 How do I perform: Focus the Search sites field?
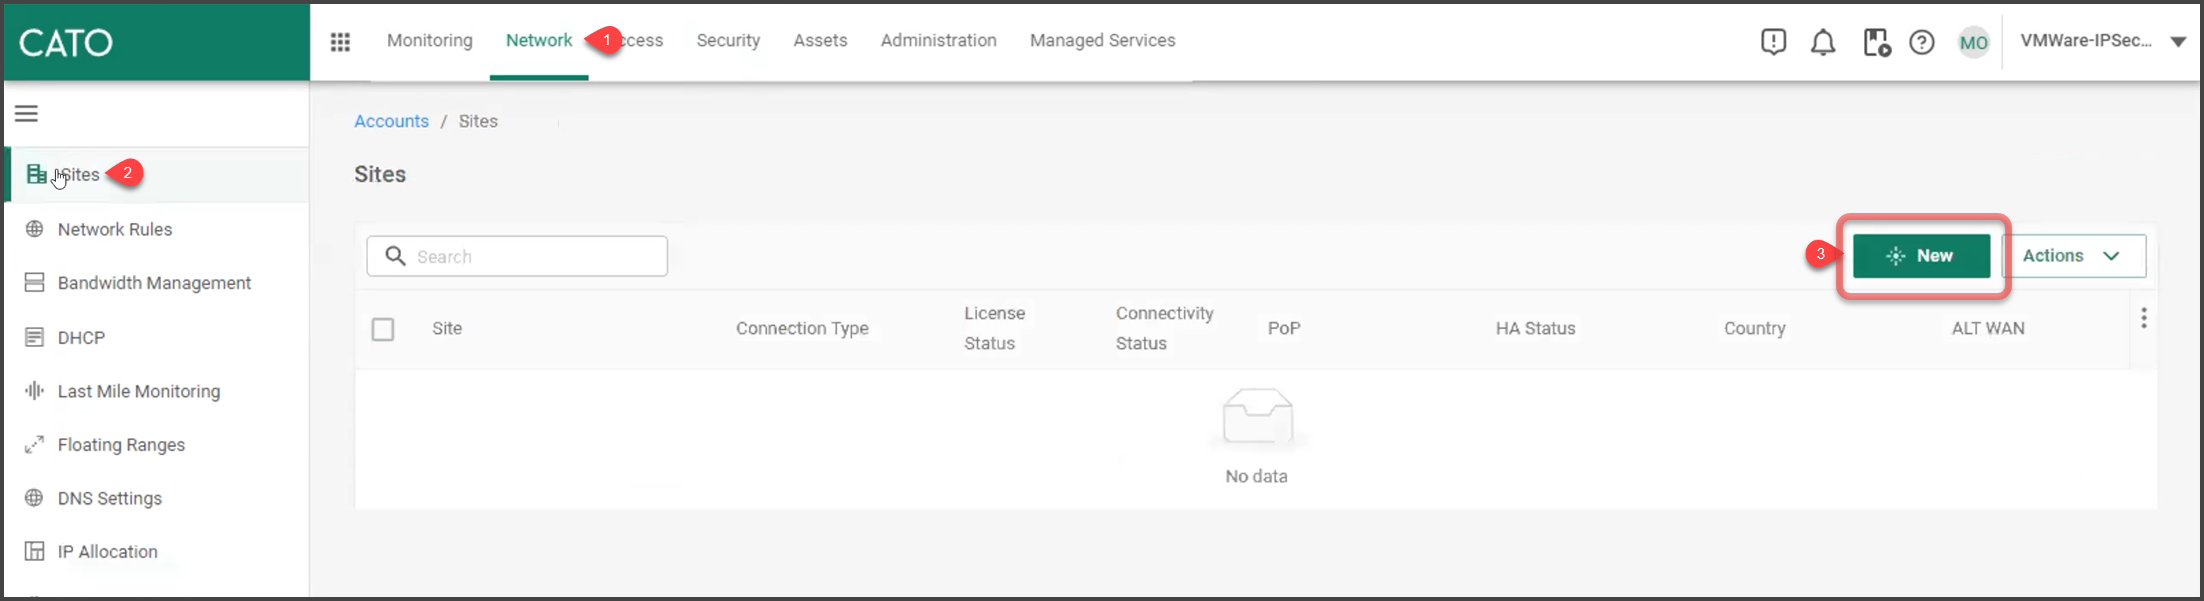click(x=517, y=256)
